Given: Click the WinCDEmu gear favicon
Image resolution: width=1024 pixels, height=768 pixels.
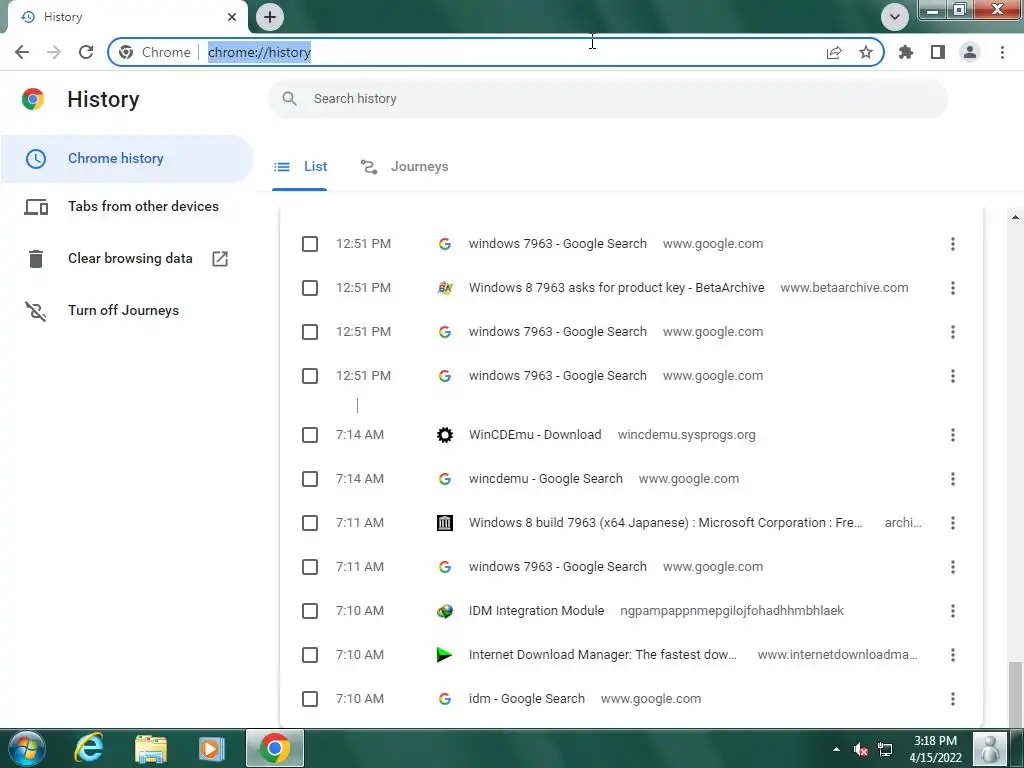Looking at the screenshot, I should pos(445,435).
